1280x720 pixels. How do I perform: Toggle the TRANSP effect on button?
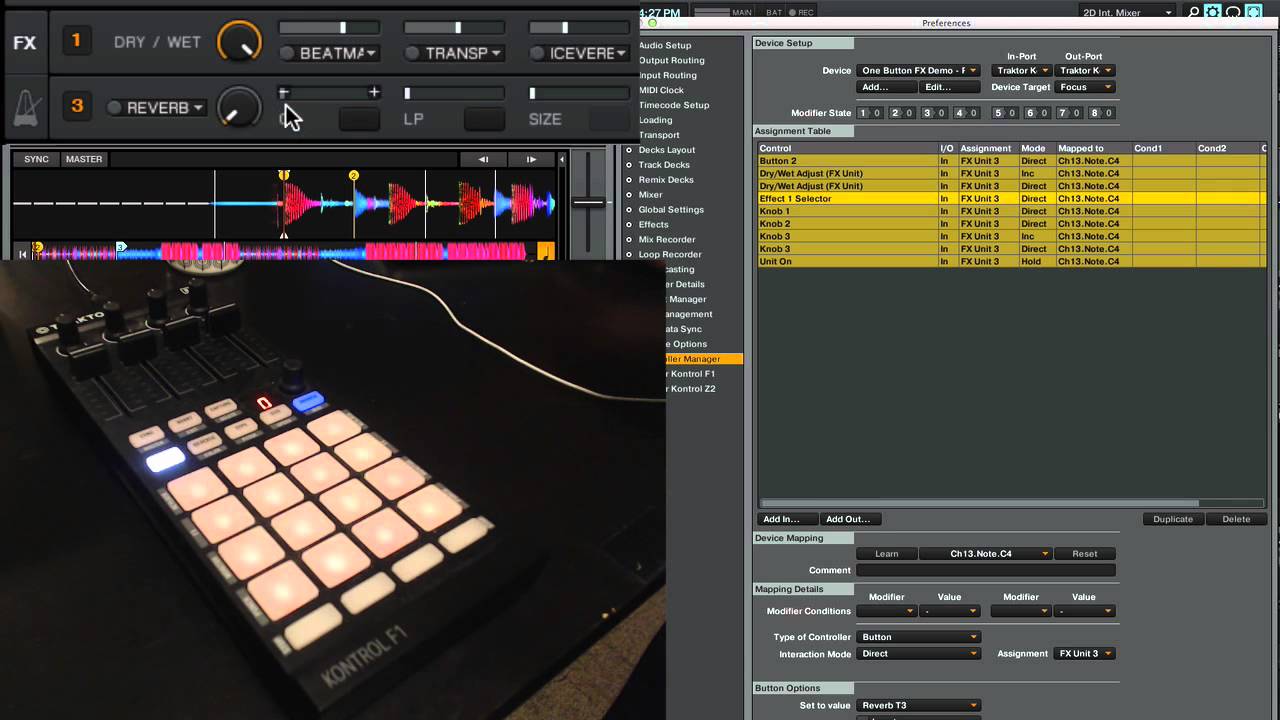pos(412,53)
